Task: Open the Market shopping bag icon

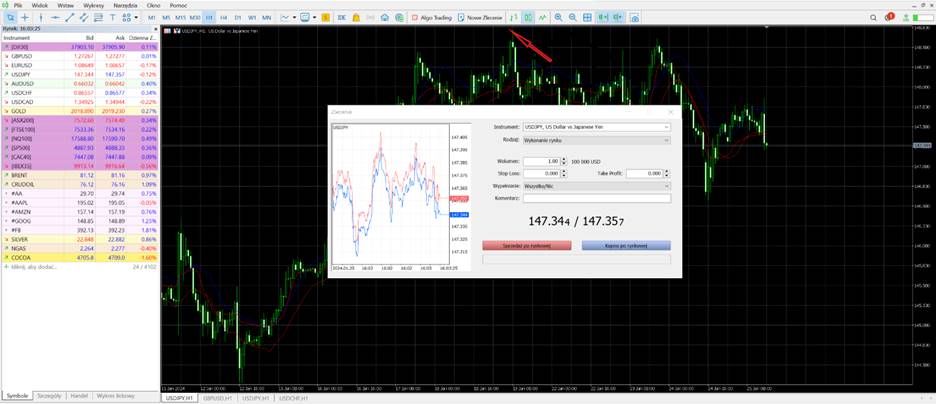Action: (356, 17)
